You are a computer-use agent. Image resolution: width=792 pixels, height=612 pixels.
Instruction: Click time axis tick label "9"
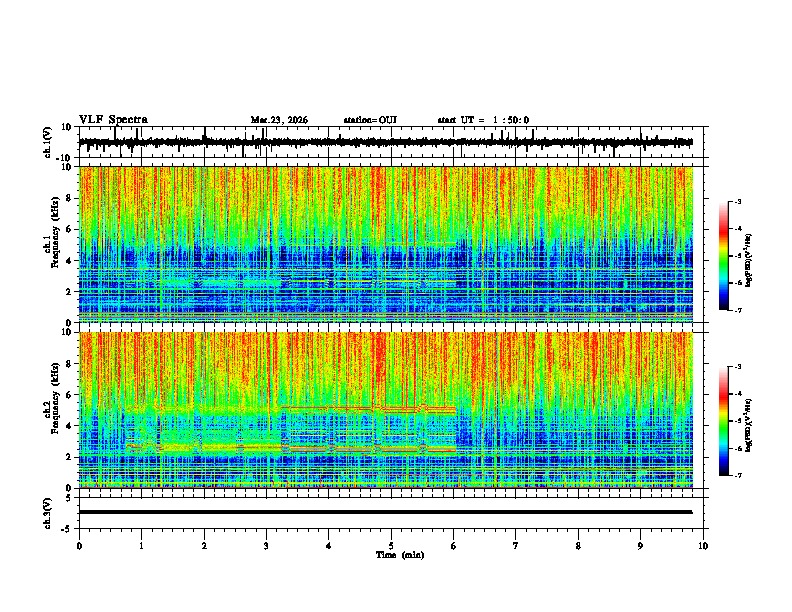point(640,546)
